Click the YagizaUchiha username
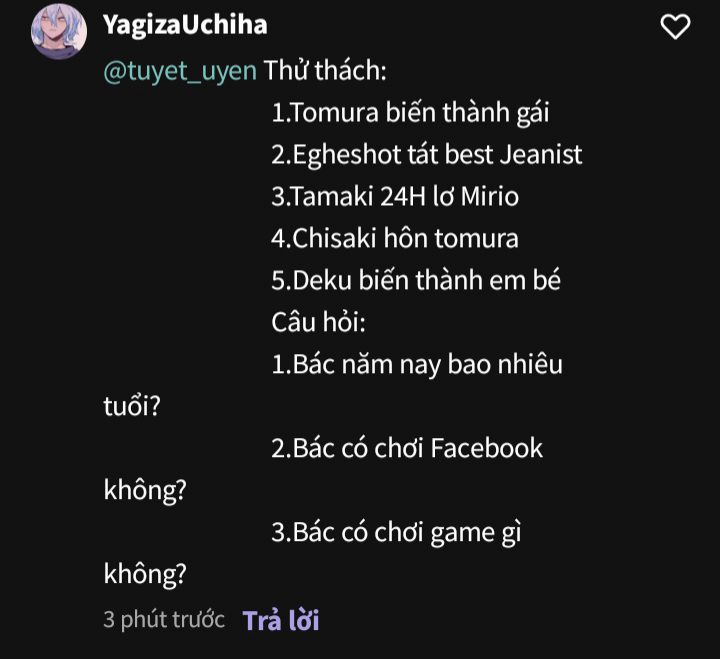The width and height of the screenshot is (720, 659). pos(185,25)
